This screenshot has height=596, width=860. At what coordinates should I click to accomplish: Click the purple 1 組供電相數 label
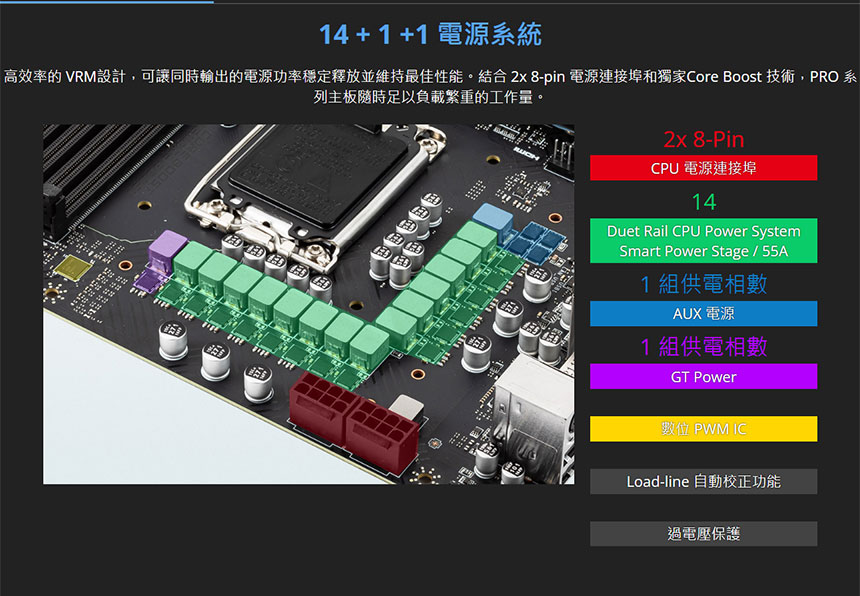(704, 347)
